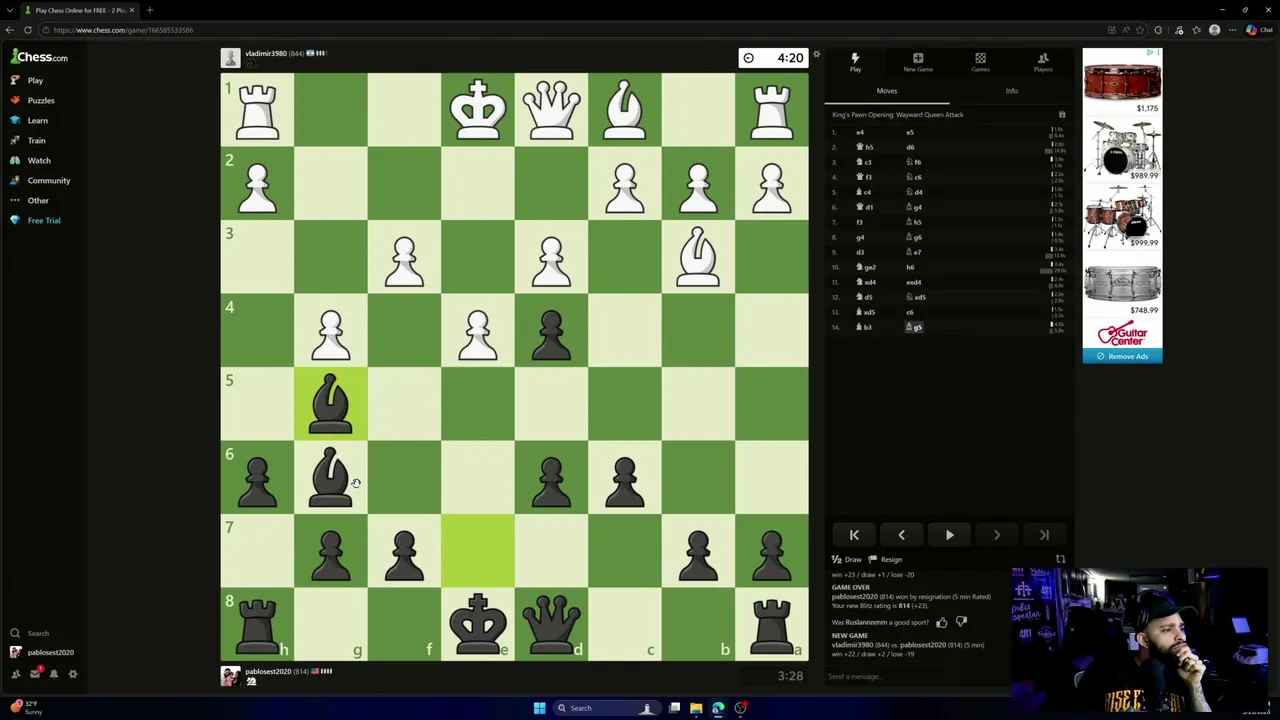Open pablosest2020 avatar below the board
The image size is (1280, 720).
point(230,676)
